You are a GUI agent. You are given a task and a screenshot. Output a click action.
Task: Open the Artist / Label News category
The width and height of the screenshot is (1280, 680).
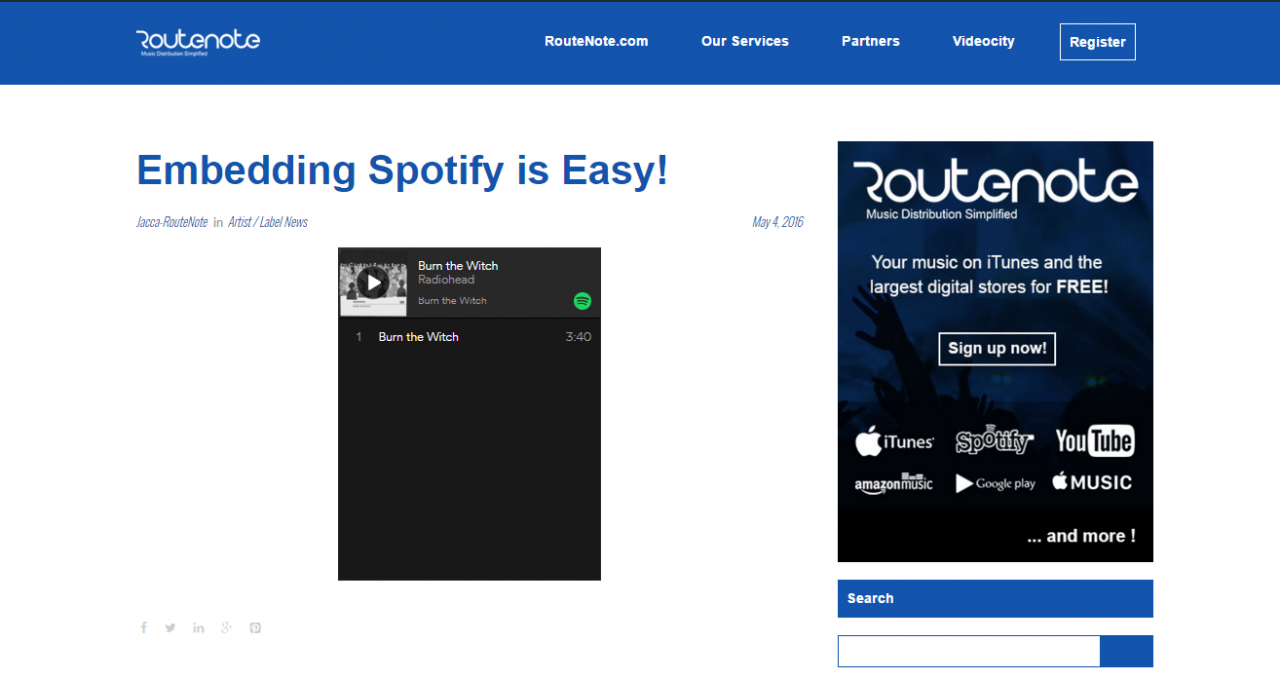268,221
